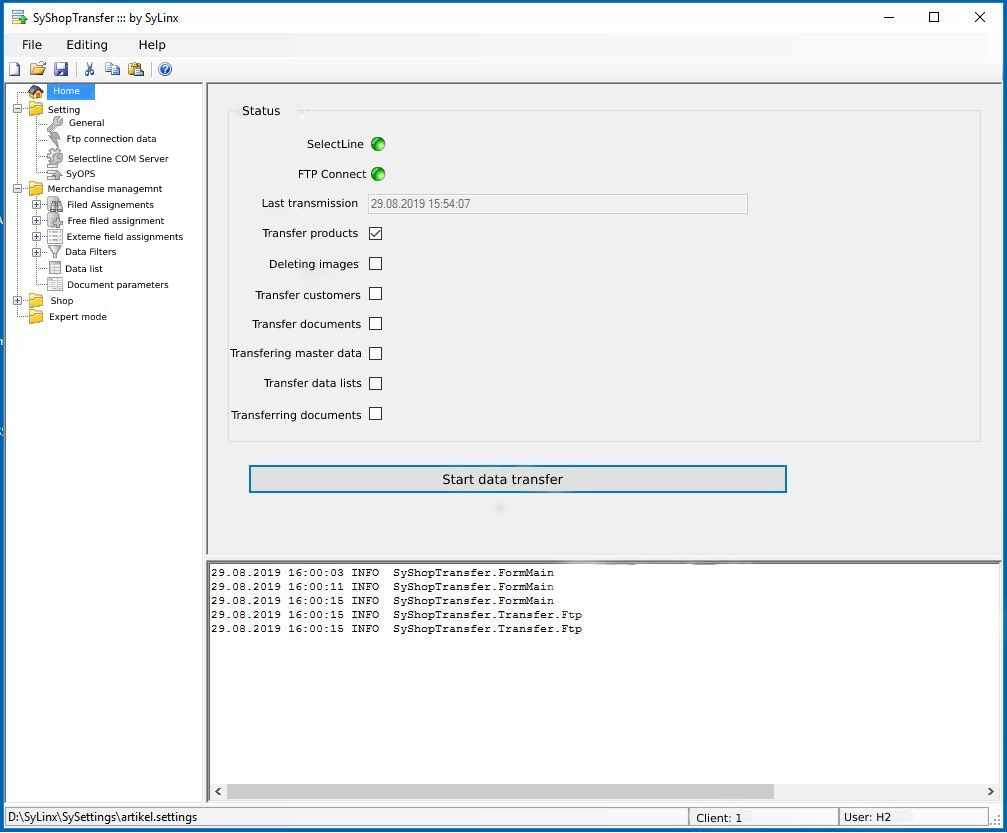Image resolution: width=1007 pixels, height=833 pixels.
Task: Enable the Transfer customers checkbox
Action: tap(376, 294)
